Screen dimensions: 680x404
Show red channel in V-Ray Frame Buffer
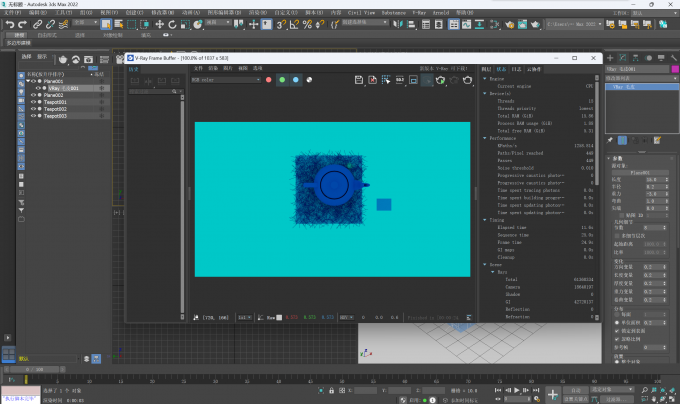click(x=269, y=78)
